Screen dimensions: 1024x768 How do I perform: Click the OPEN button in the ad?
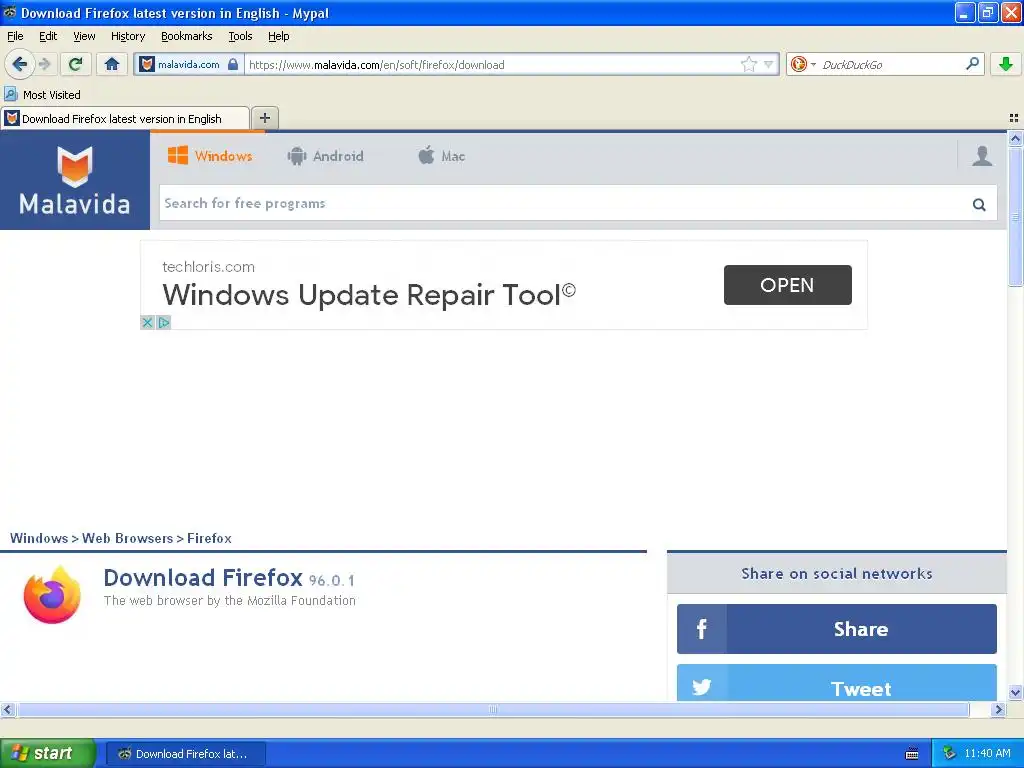(788, 285)
